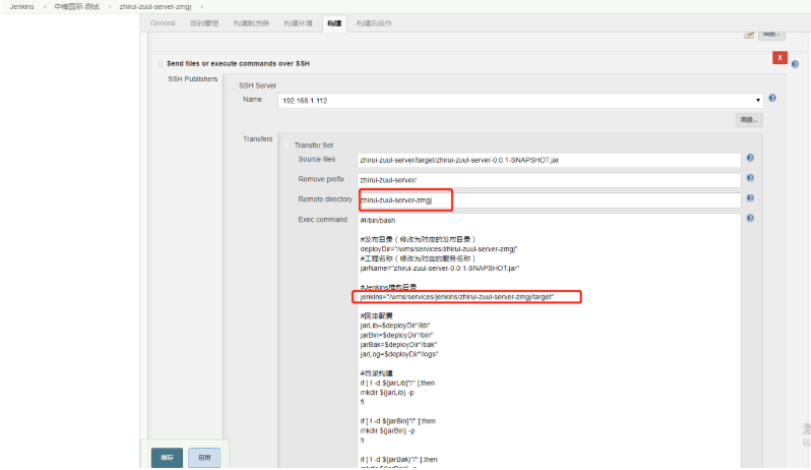Viewport: 811px width, 470px height.
Task: Open help icon for Remove prefix field
Action: (x=750, y=178)
